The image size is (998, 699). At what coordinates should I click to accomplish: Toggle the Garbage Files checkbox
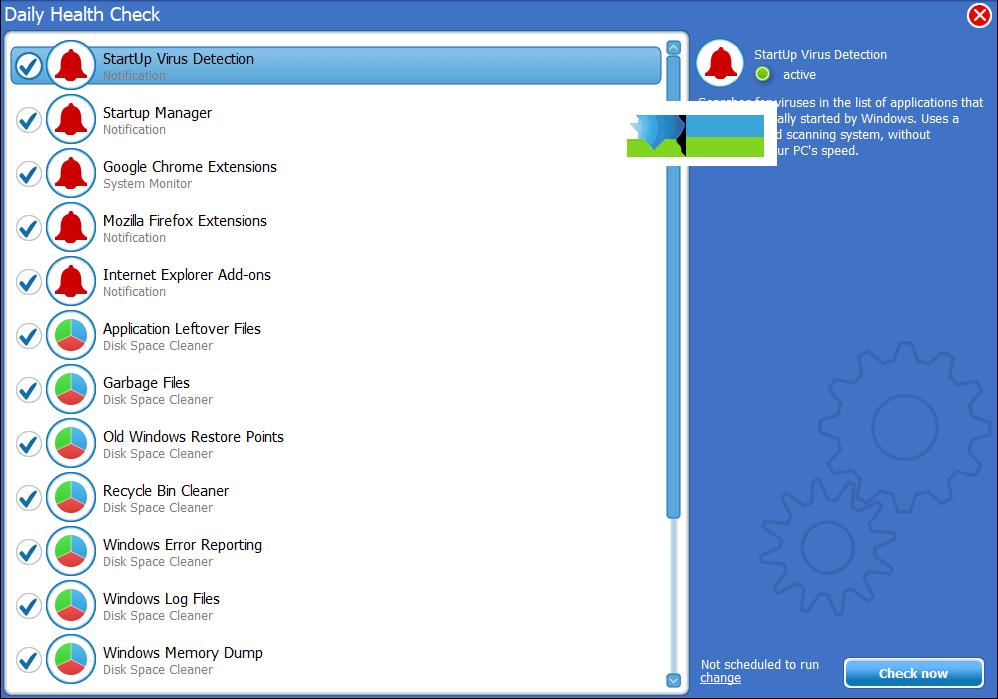(29, 390)
